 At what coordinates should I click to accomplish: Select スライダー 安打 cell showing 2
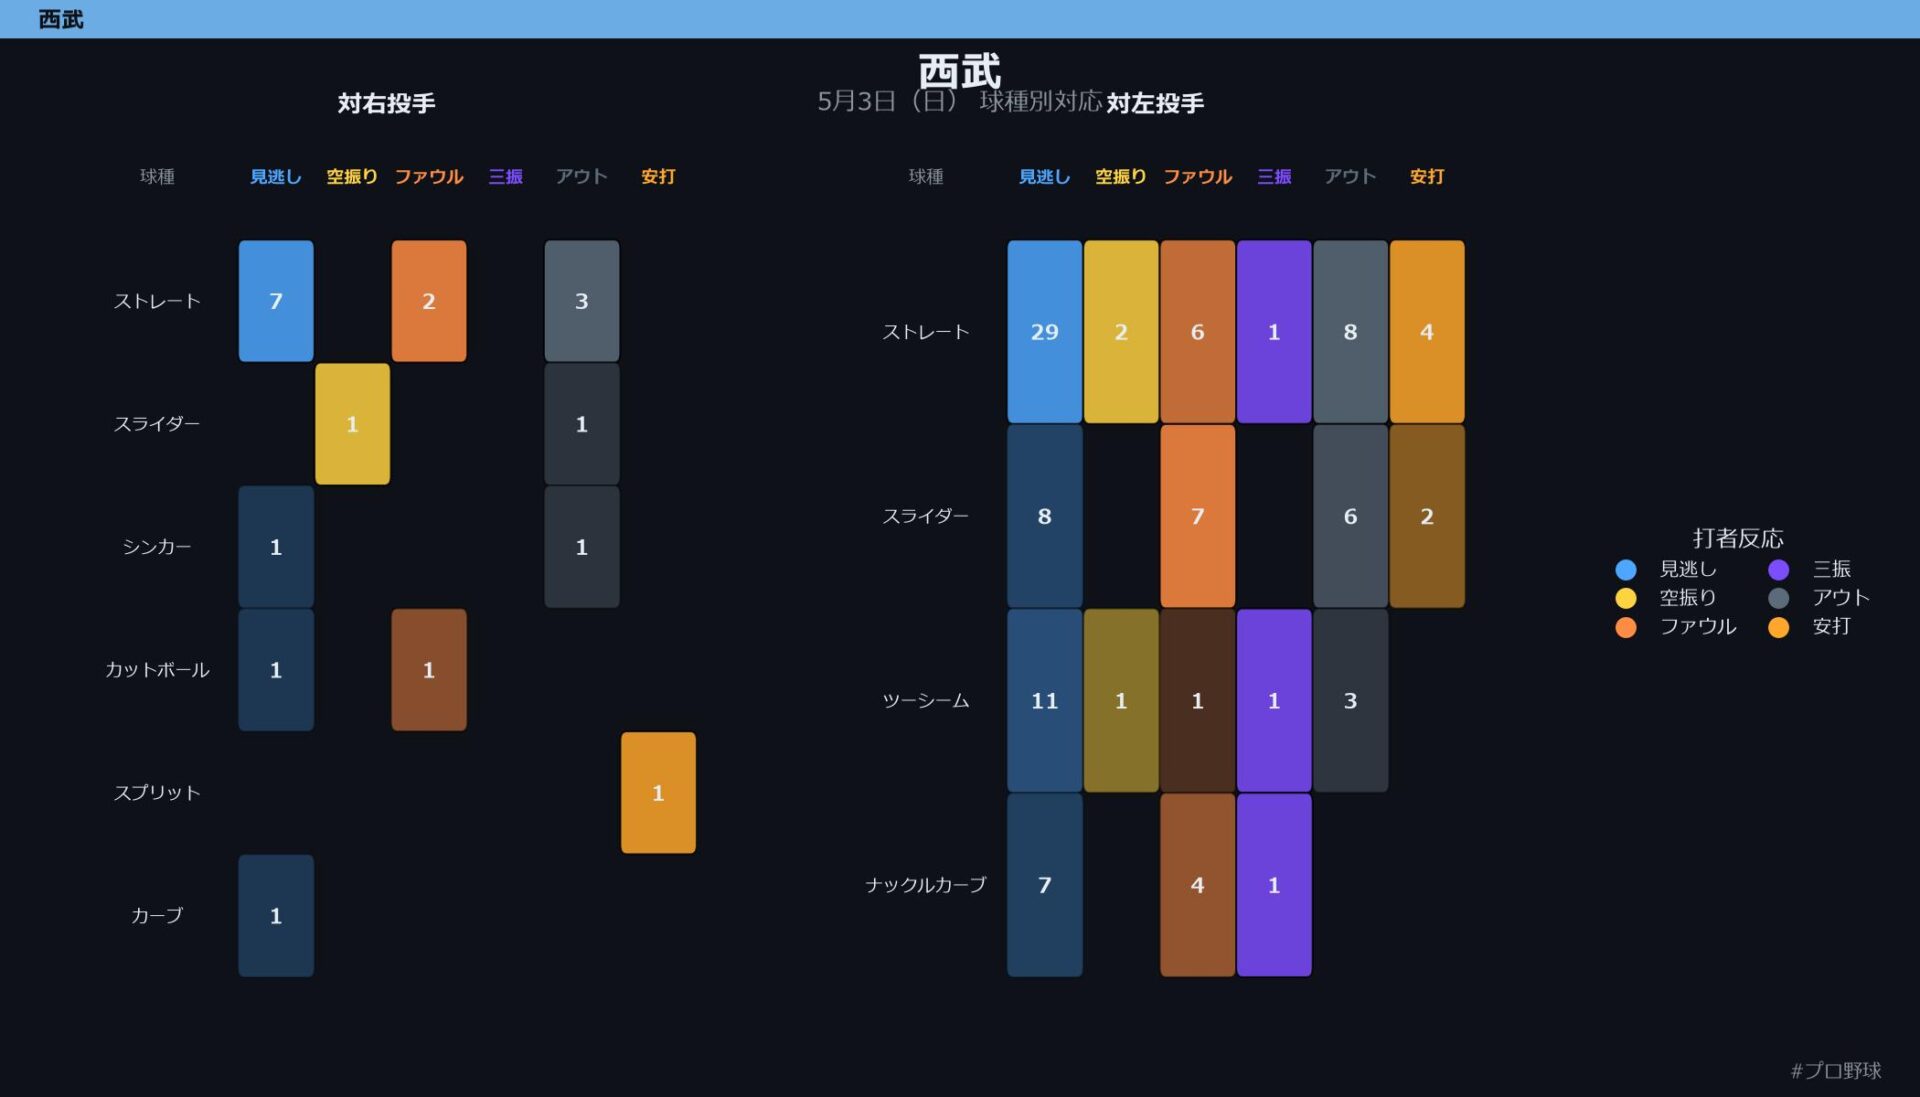(x=1427, y=516)
